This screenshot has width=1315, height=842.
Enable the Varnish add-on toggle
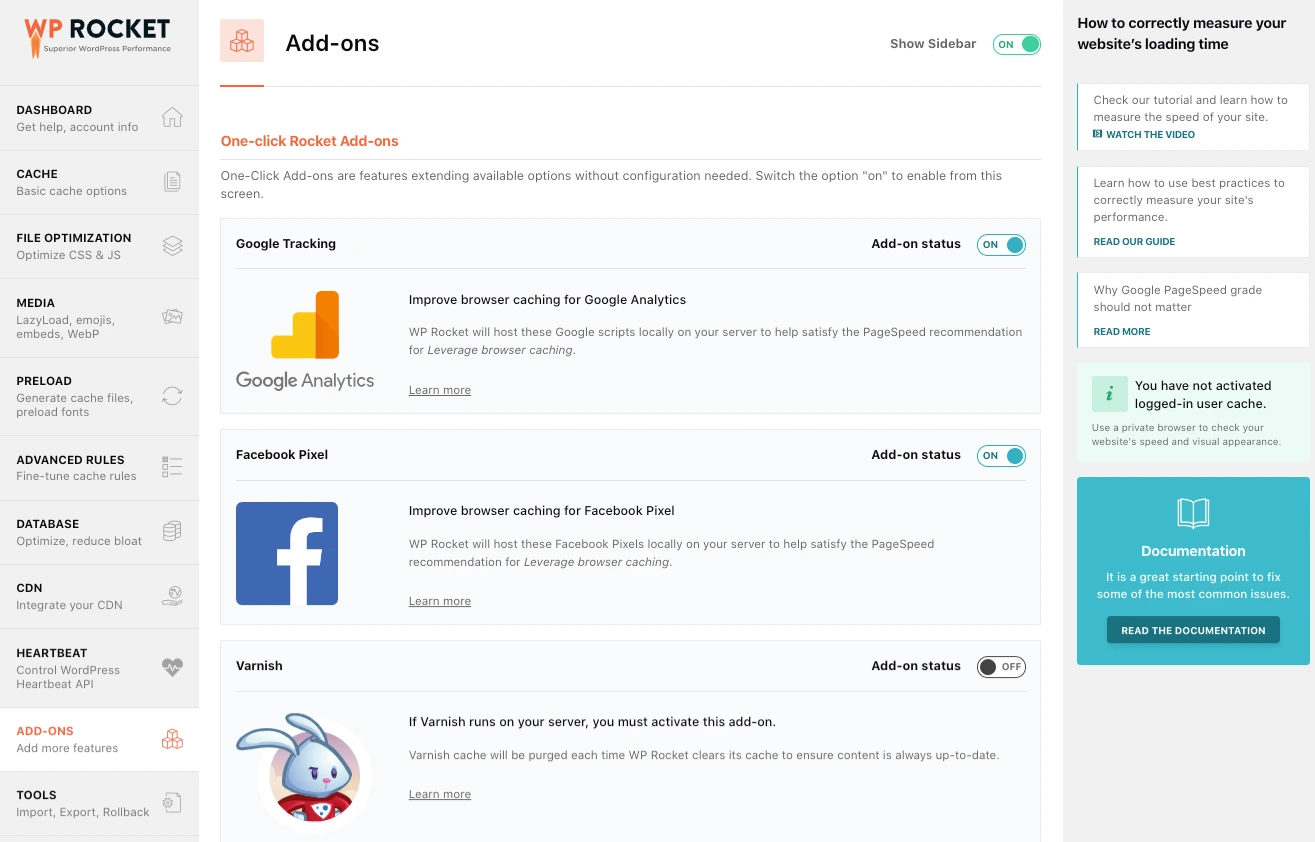click(x=1001, y=667)
